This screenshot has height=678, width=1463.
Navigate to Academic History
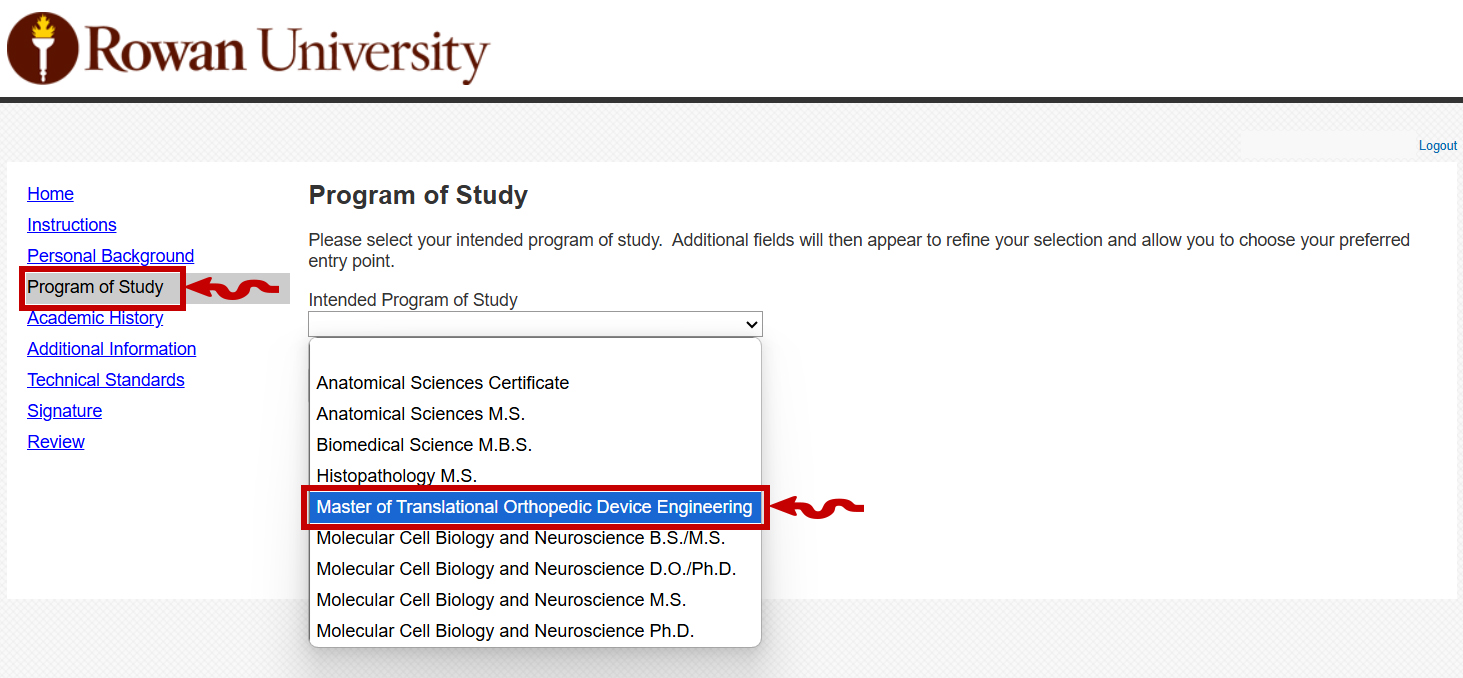click(95, 318)
